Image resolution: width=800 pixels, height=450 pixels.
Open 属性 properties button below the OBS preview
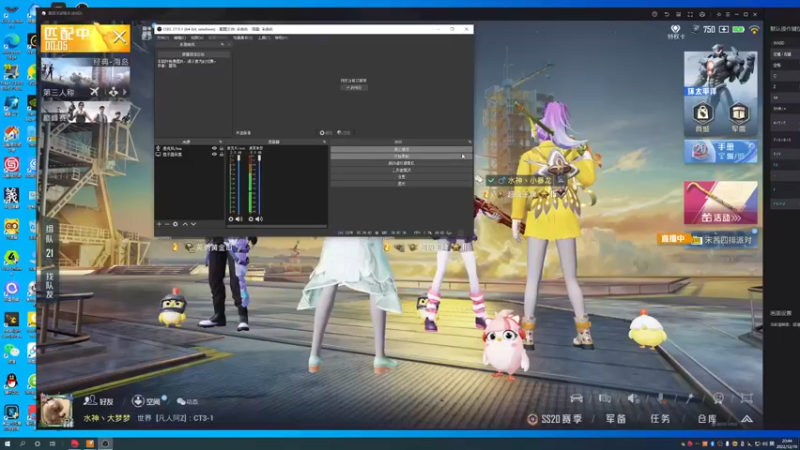326,133
